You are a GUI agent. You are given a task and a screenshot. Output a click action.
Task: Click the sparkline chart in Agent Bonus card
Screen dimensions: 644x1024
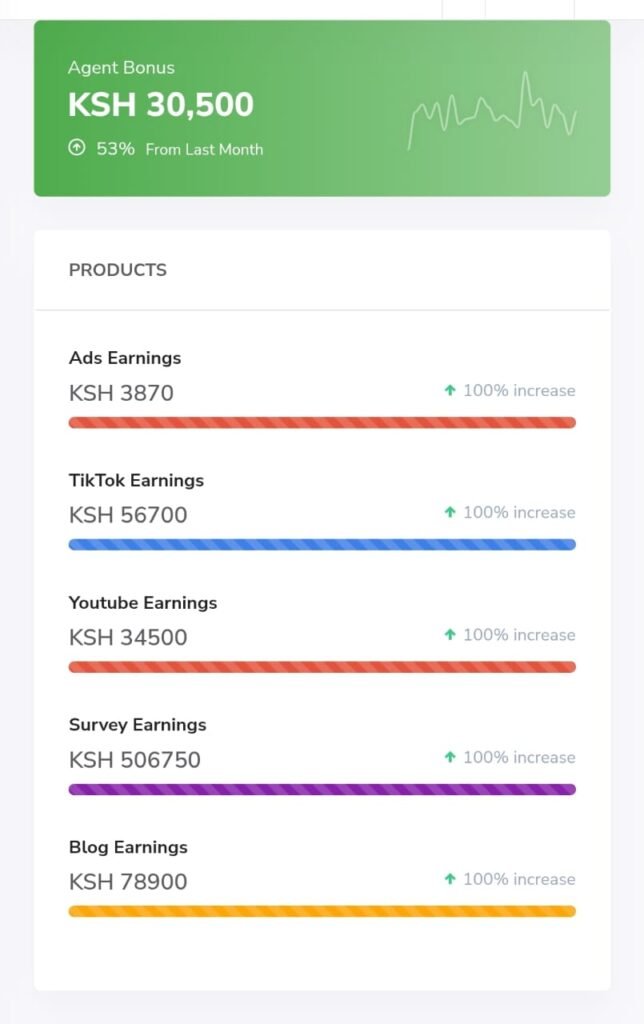492,111
